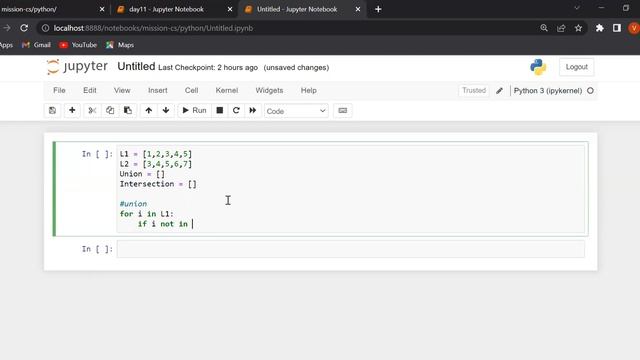Open browser extensions puzzle icon

pos(600,28)
